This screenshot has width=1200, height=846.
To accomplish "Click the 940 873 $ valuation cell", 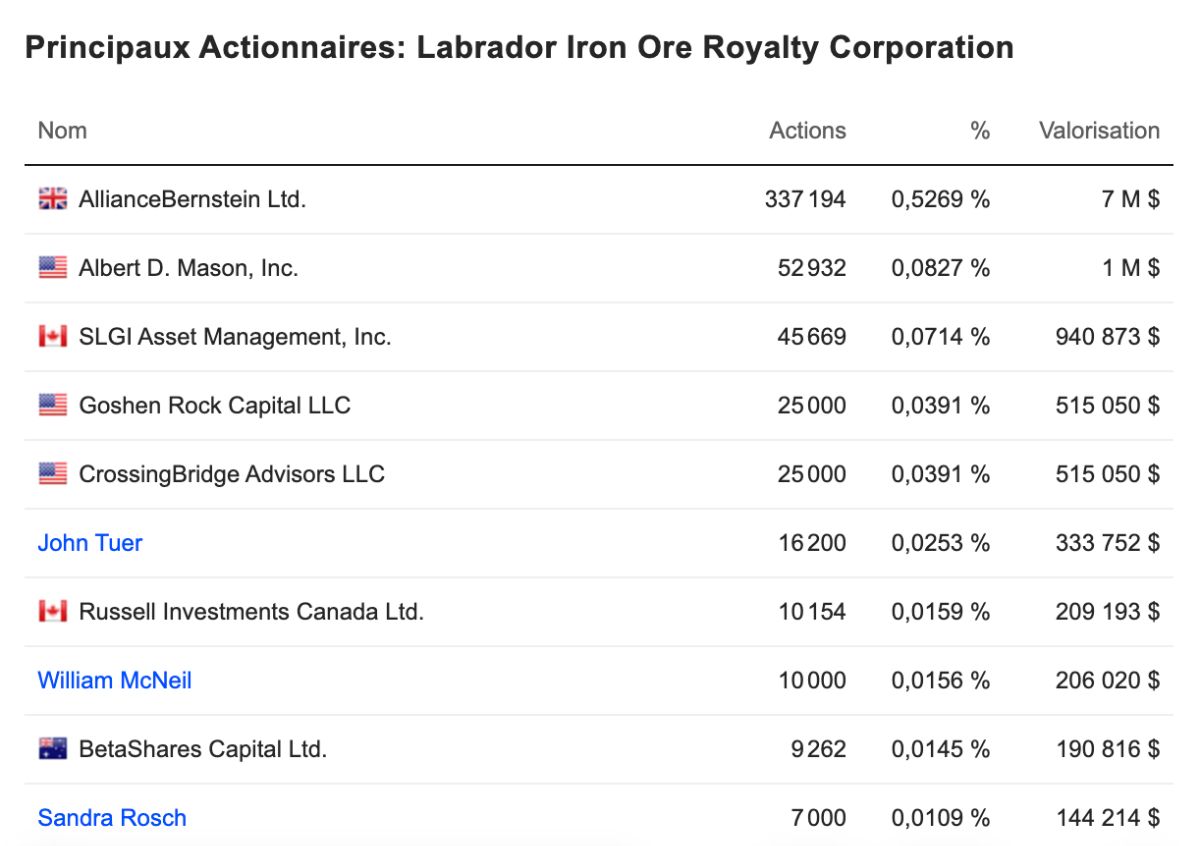I will pyautogui.click(x=1107, y=337).
